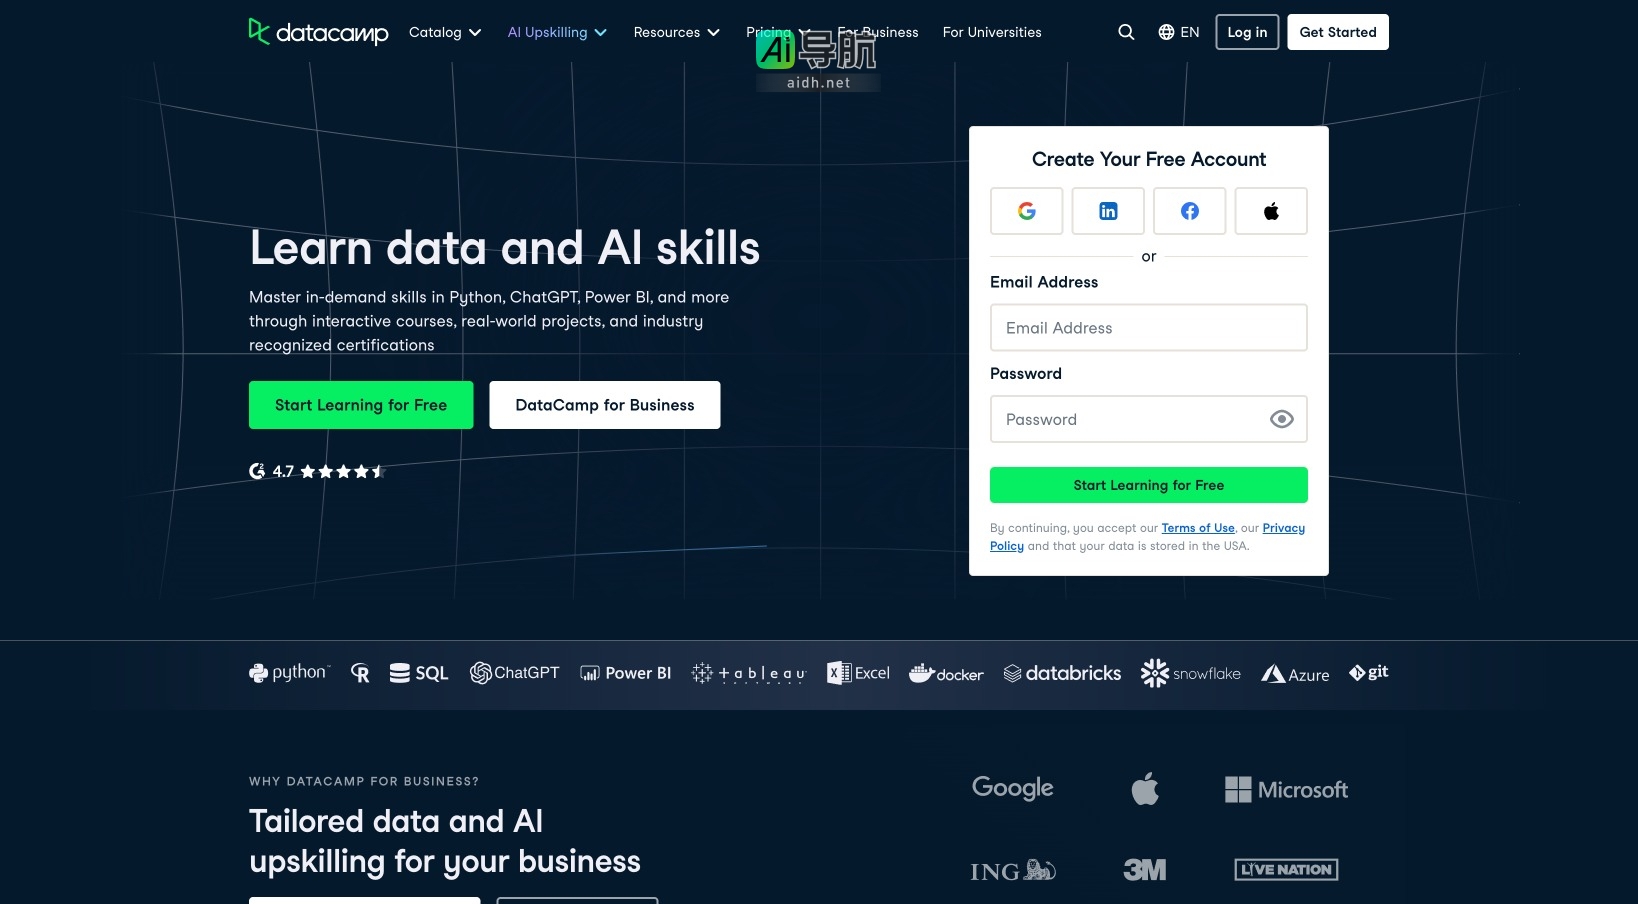This screenshot has width=1638, height=904.
Task: Sign up with Google icon
Action: [x=1026, y=211]
